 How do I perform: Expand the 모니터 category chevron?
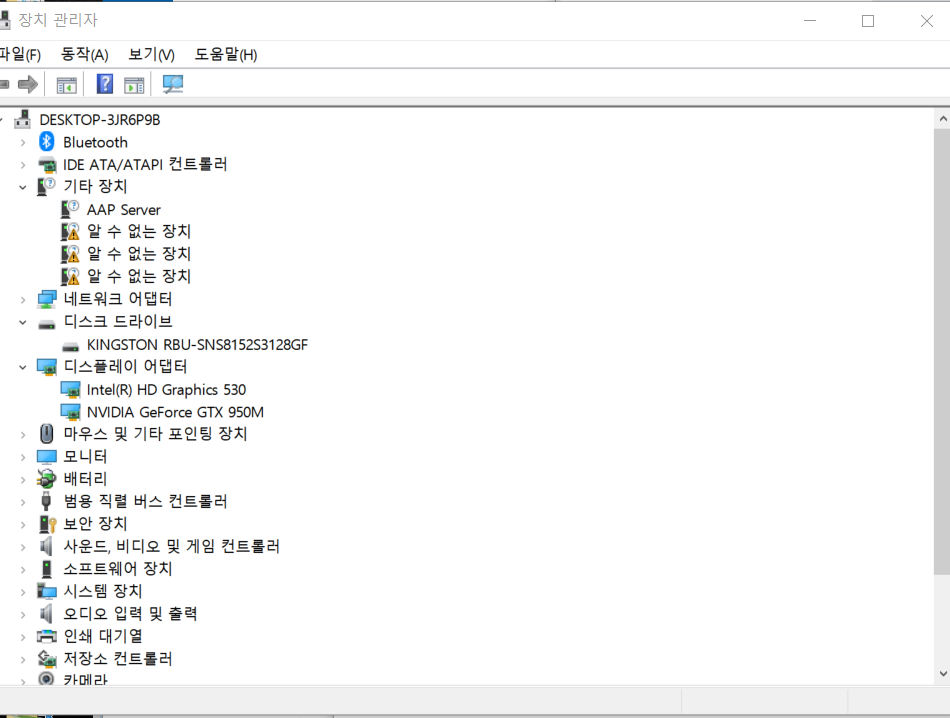pos(22,456)
